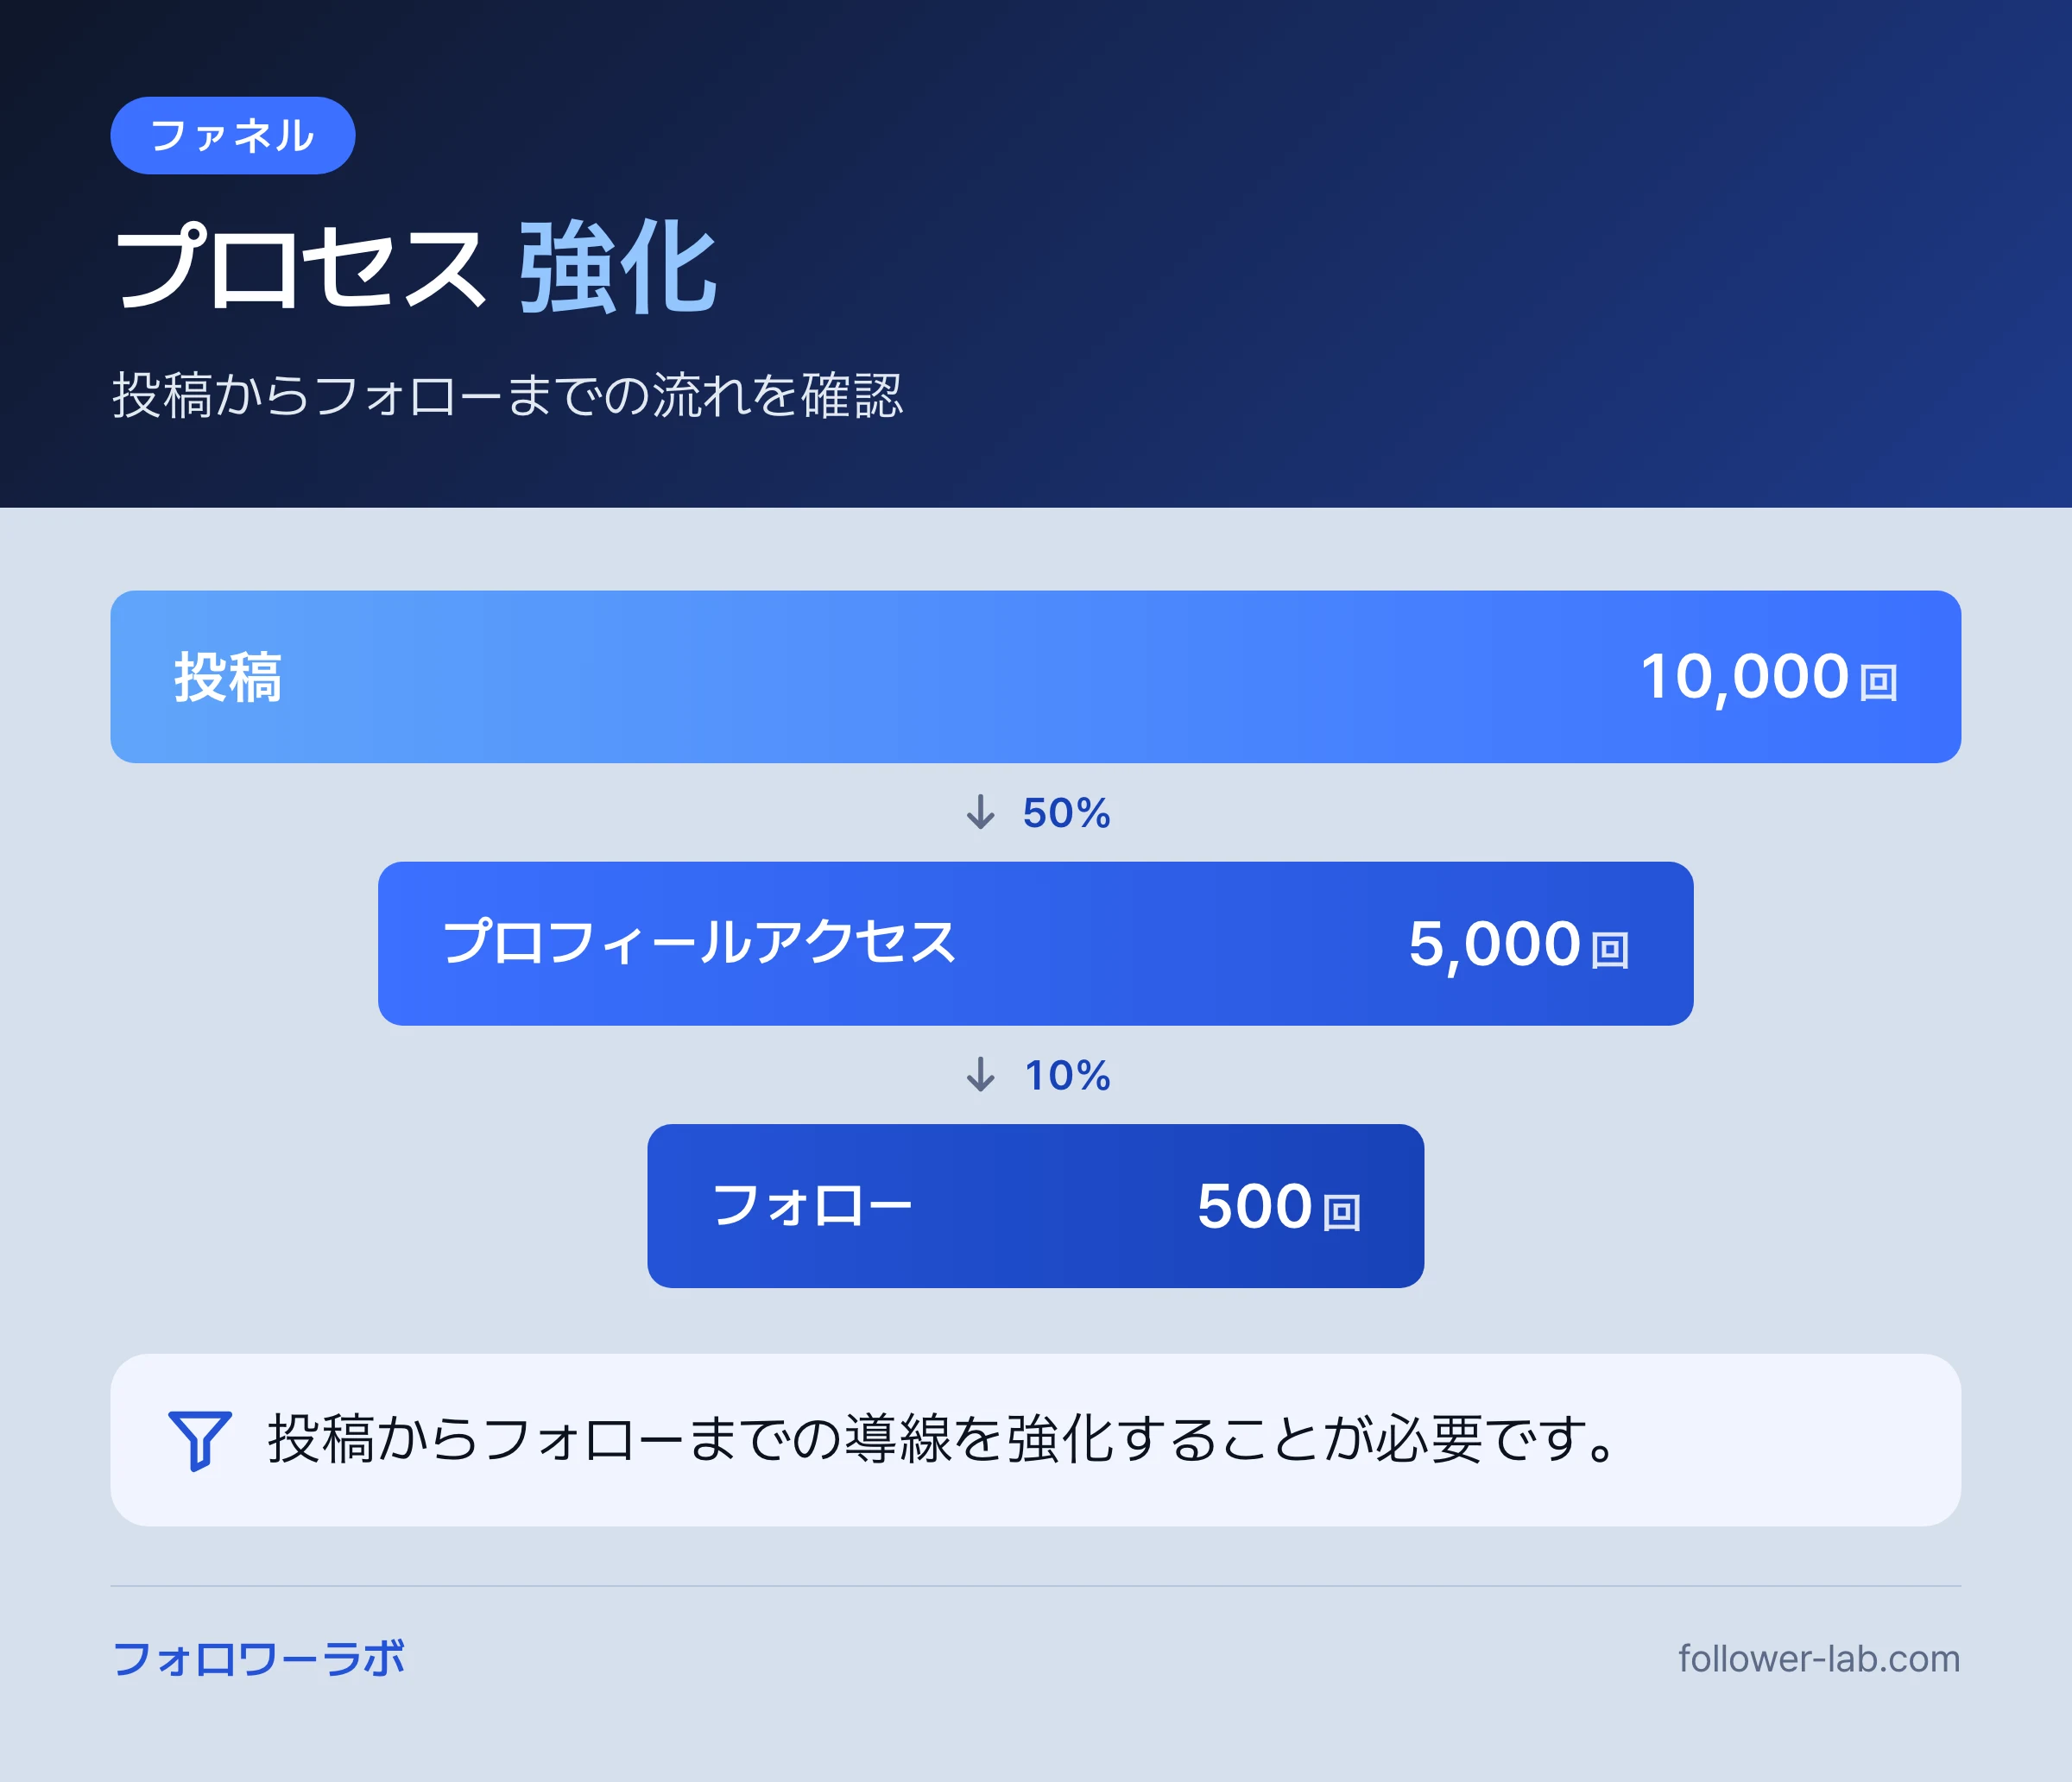
Task: Select the ファネル tag pill
Action: point(233,135)
